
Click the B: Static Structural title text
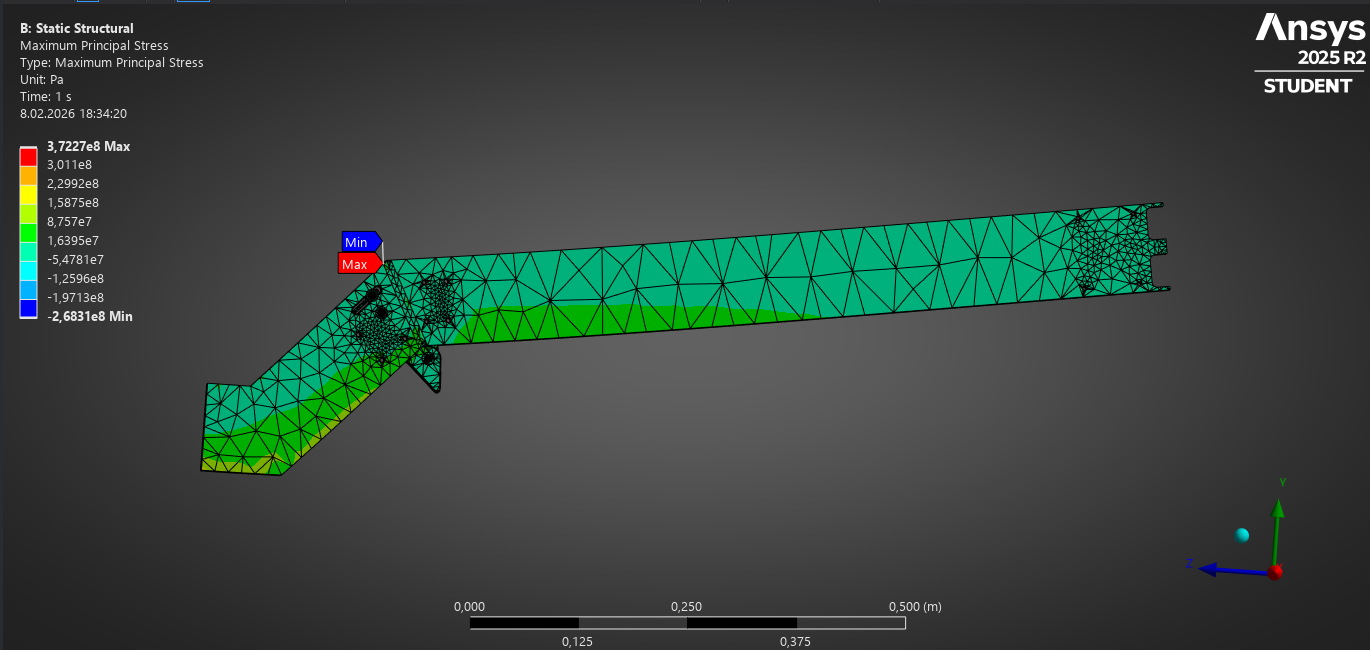click(x=77, y=28)
